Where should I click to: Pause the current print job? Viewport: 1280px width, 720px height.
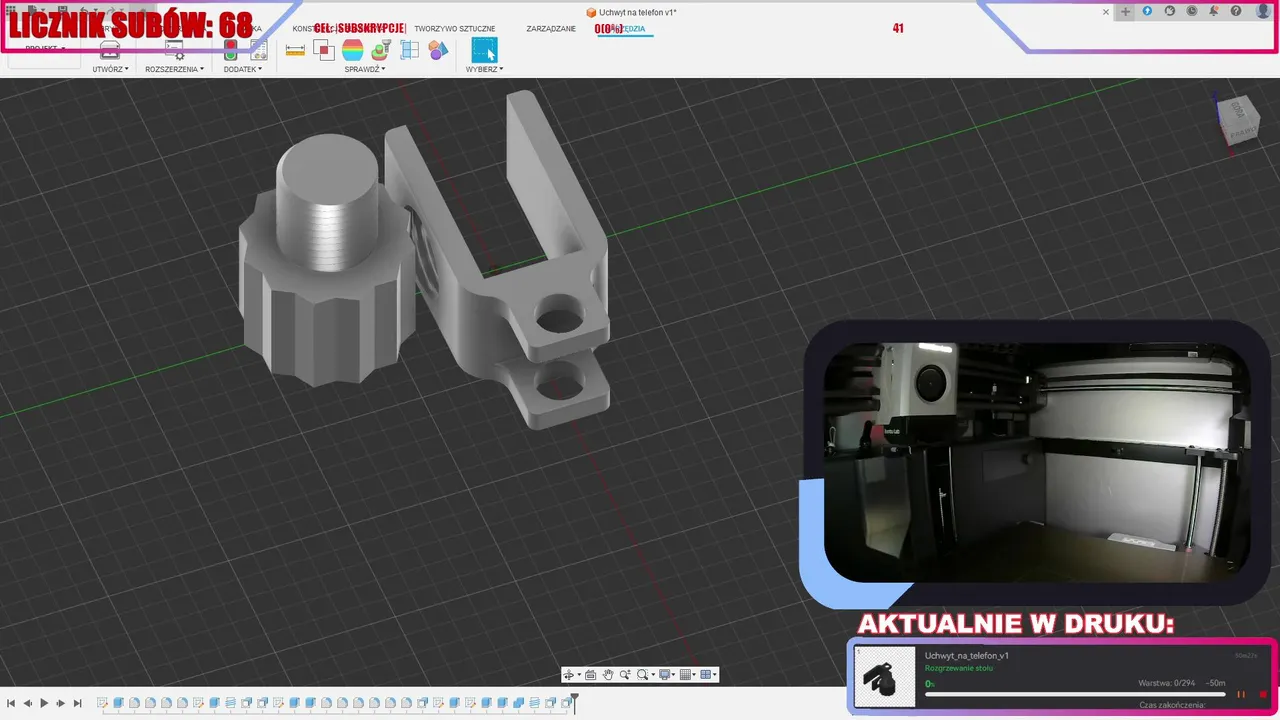pos(1241,694)
